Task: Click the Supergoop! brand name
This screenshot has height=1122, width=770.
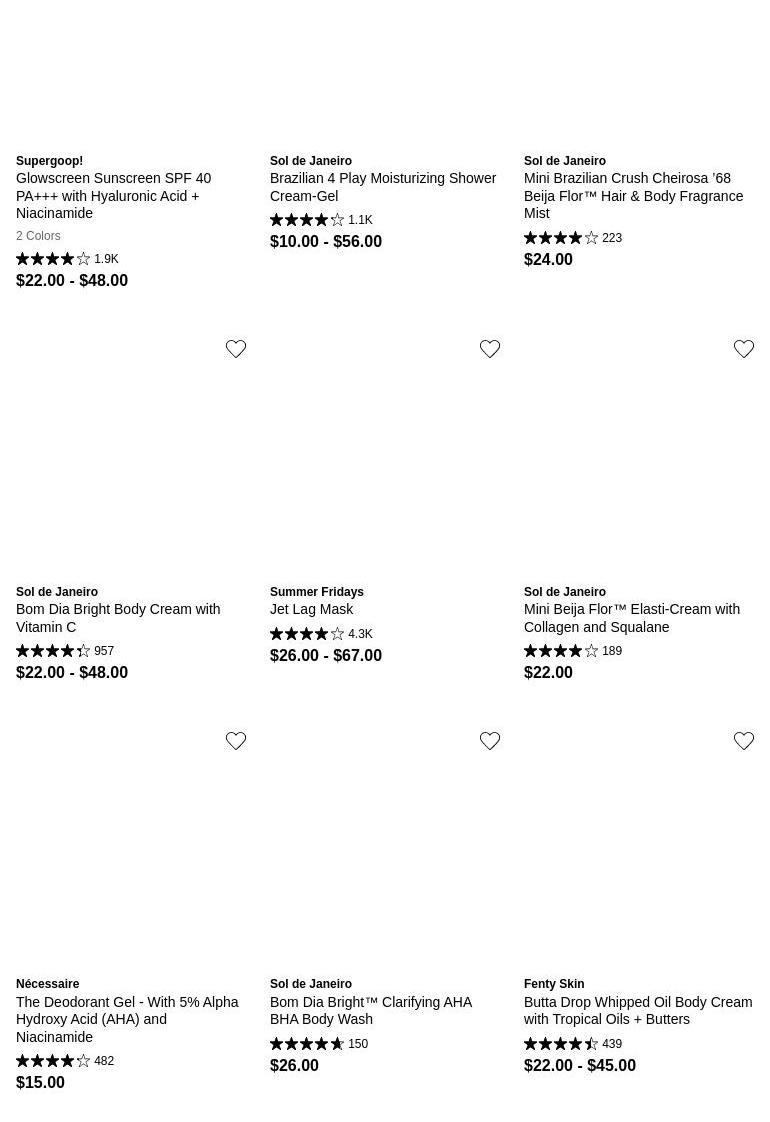Action: coord(49,161)
